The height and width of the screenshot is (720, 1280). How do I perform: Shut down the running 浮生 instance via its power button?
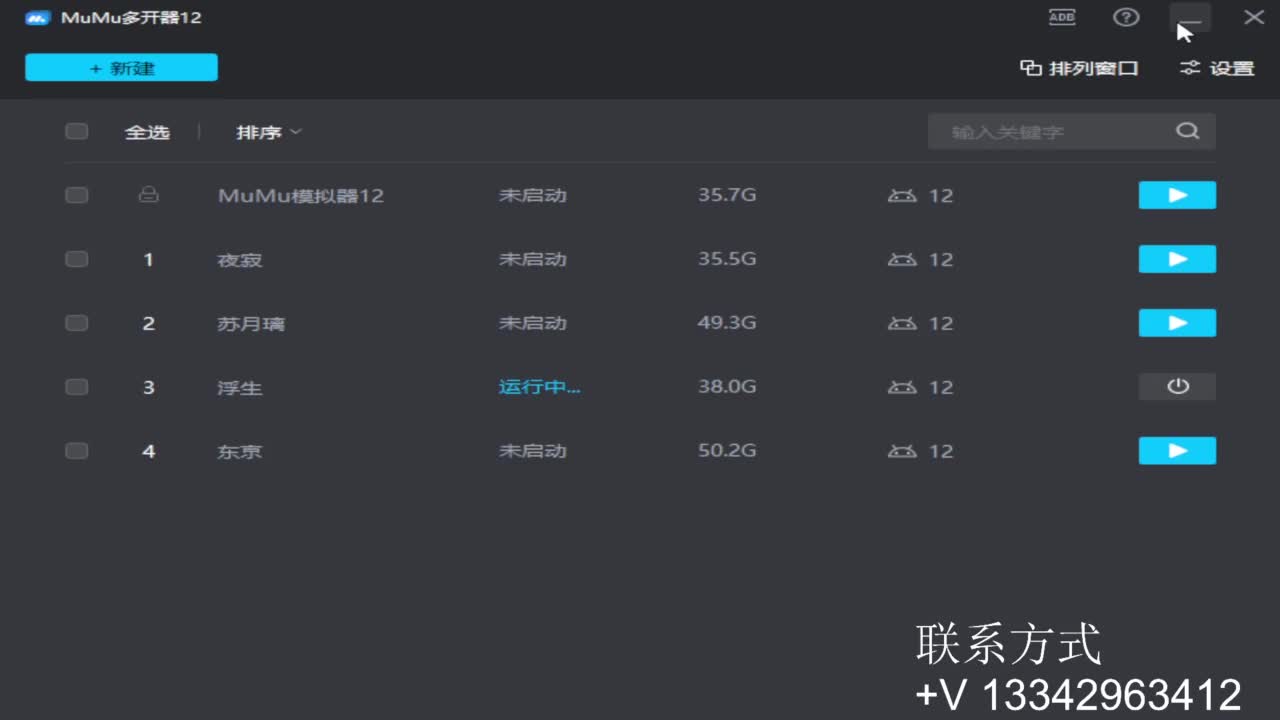point(1177,387)
